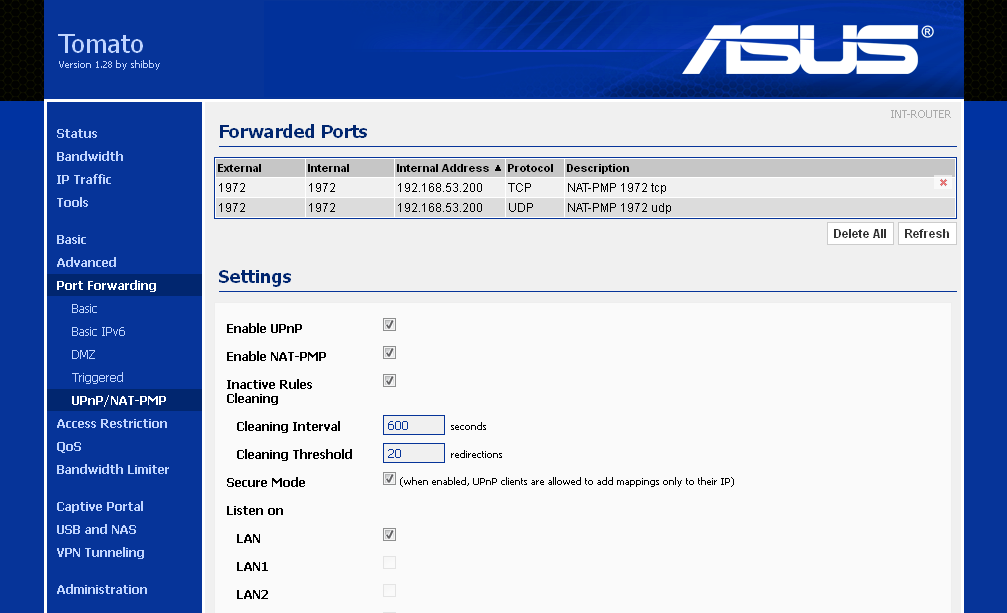The height and width of the screenshot is (613, 1007).
Task: Open Basic under Port Forwarding
Action: click(84, 309)
